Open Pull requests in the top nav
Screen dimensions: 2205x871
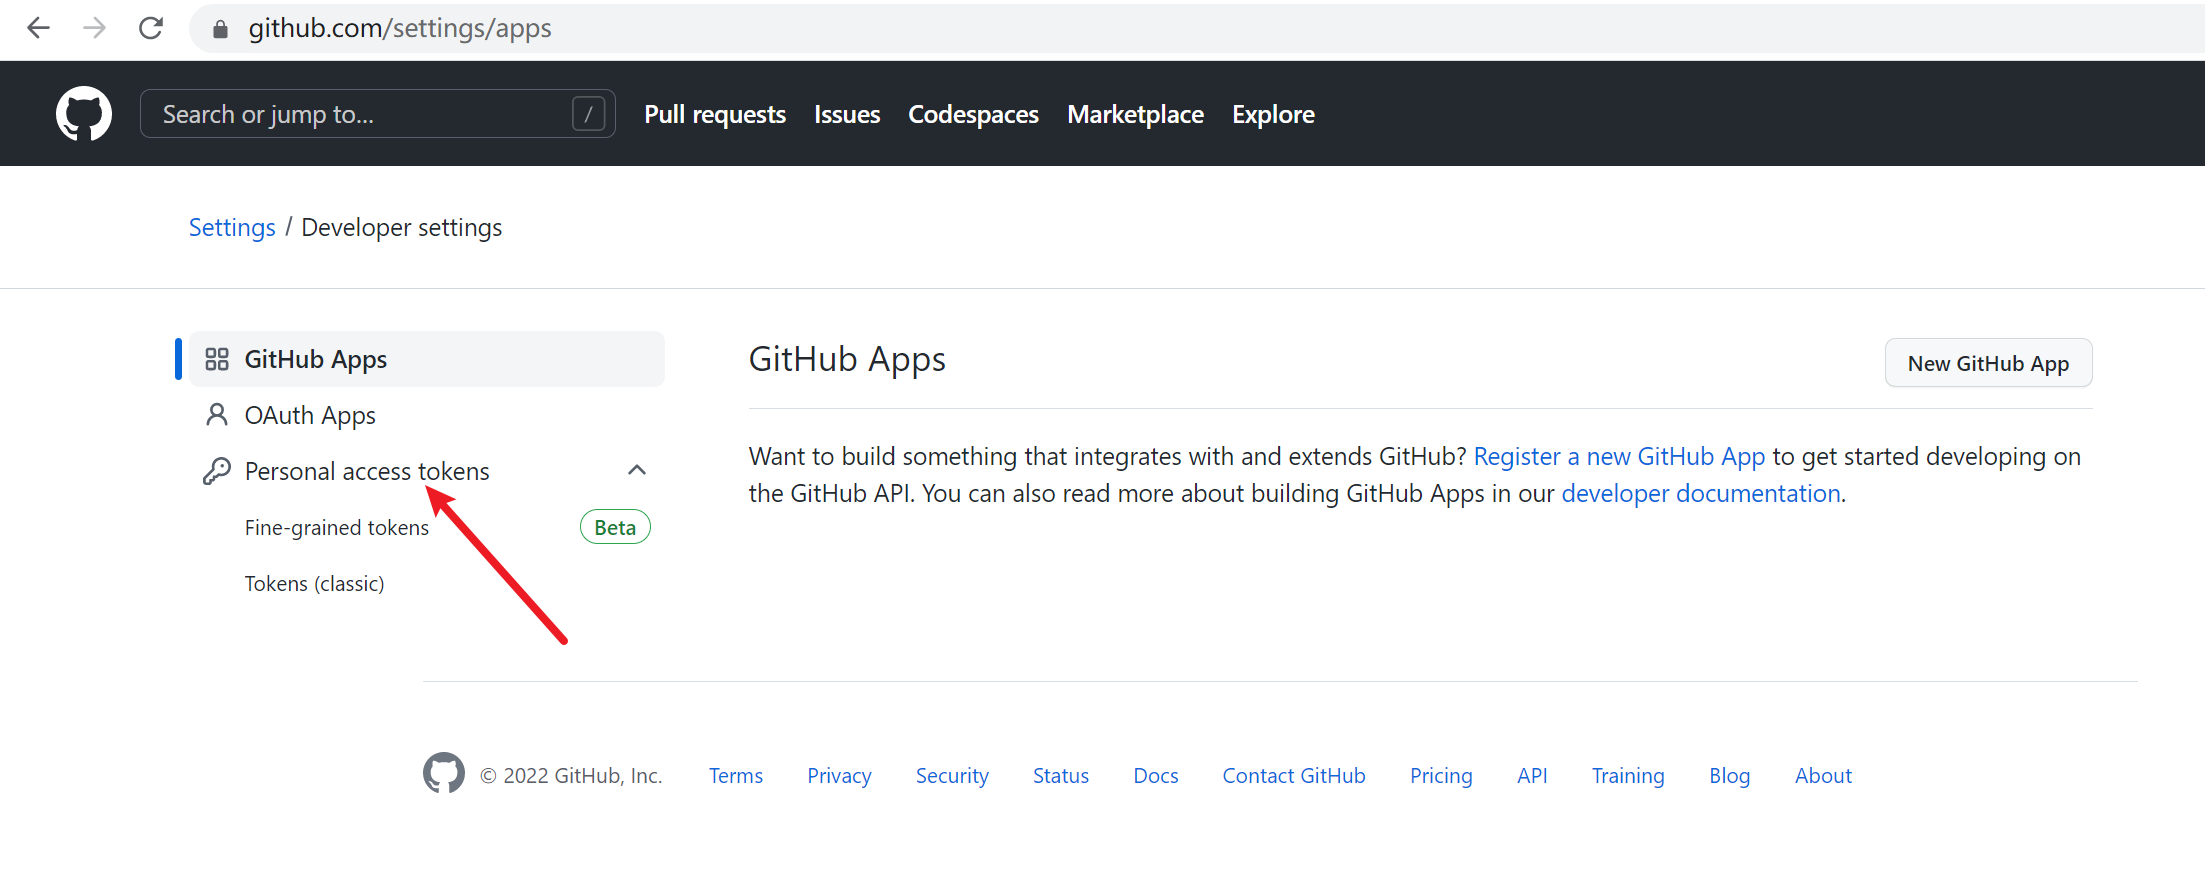tap(715, 114)
